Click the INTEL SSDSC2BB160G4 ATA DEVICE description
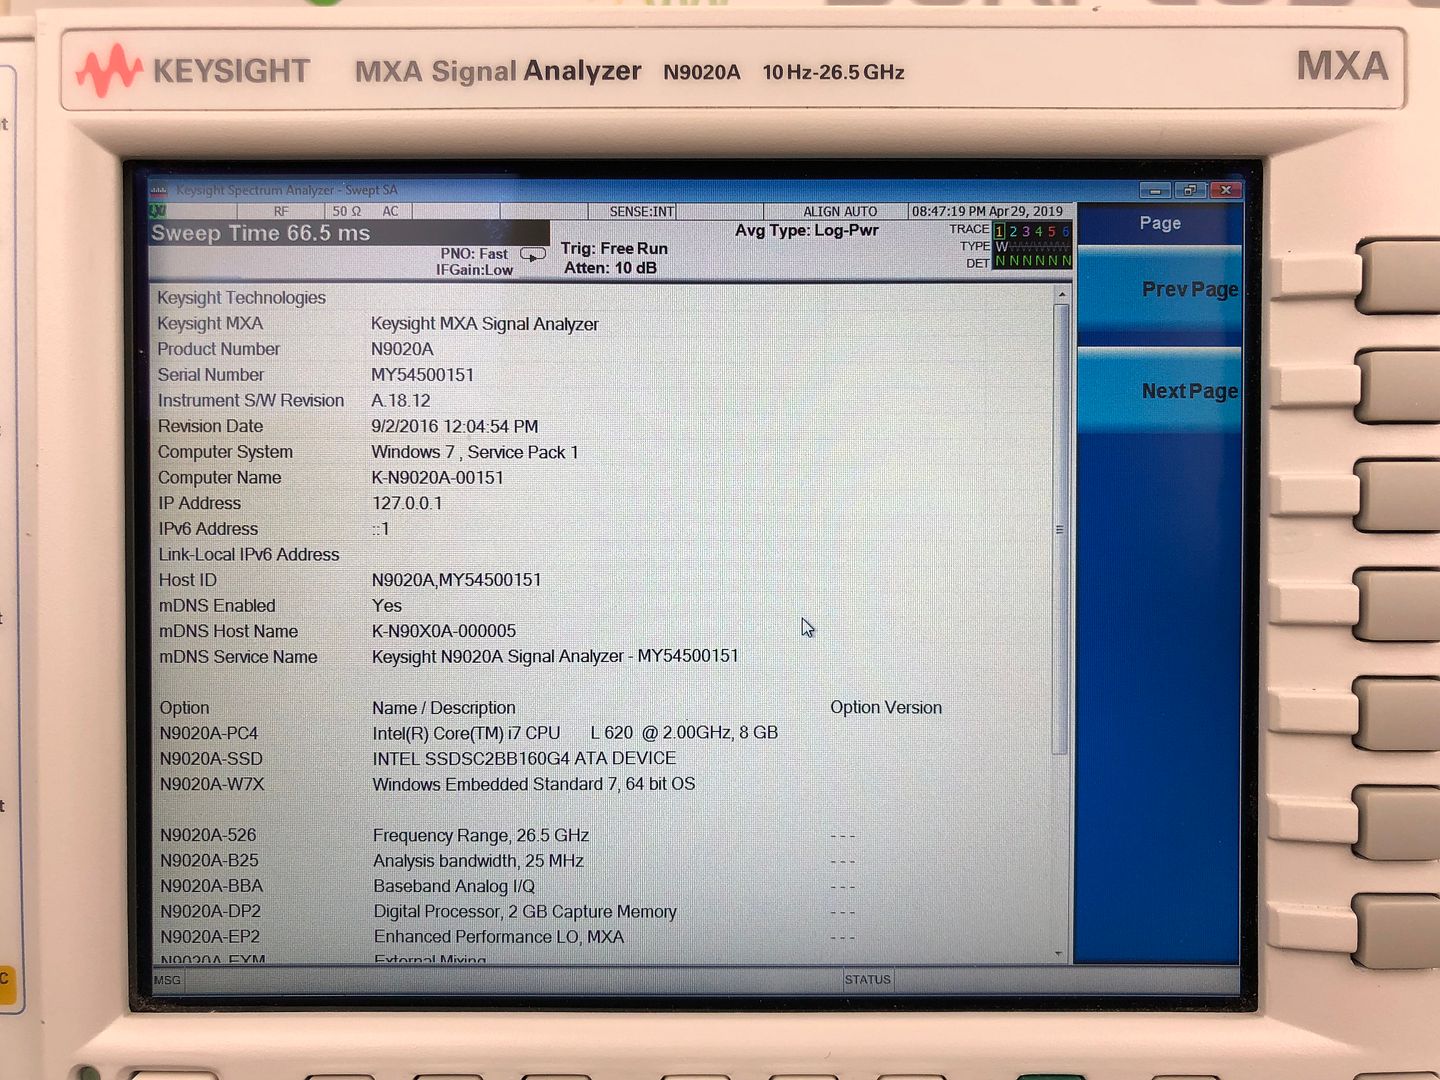The height and width of the screenshot is (1080, 1440). click(524, 759)
